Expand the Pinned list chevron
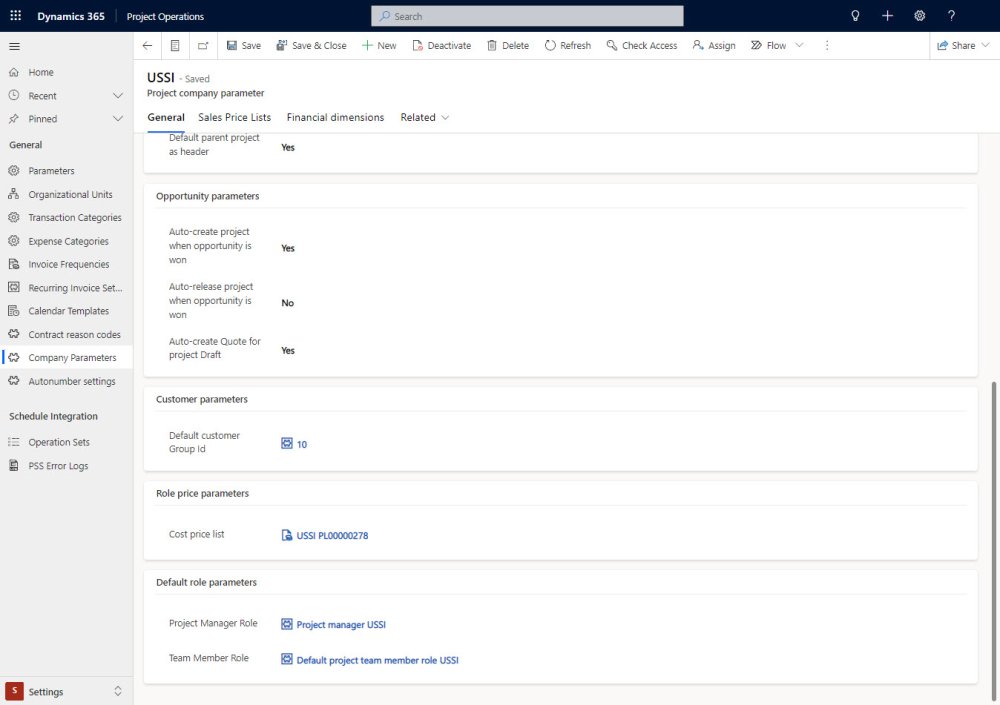This screenshot has width=1000, height=705. point(118,119)
